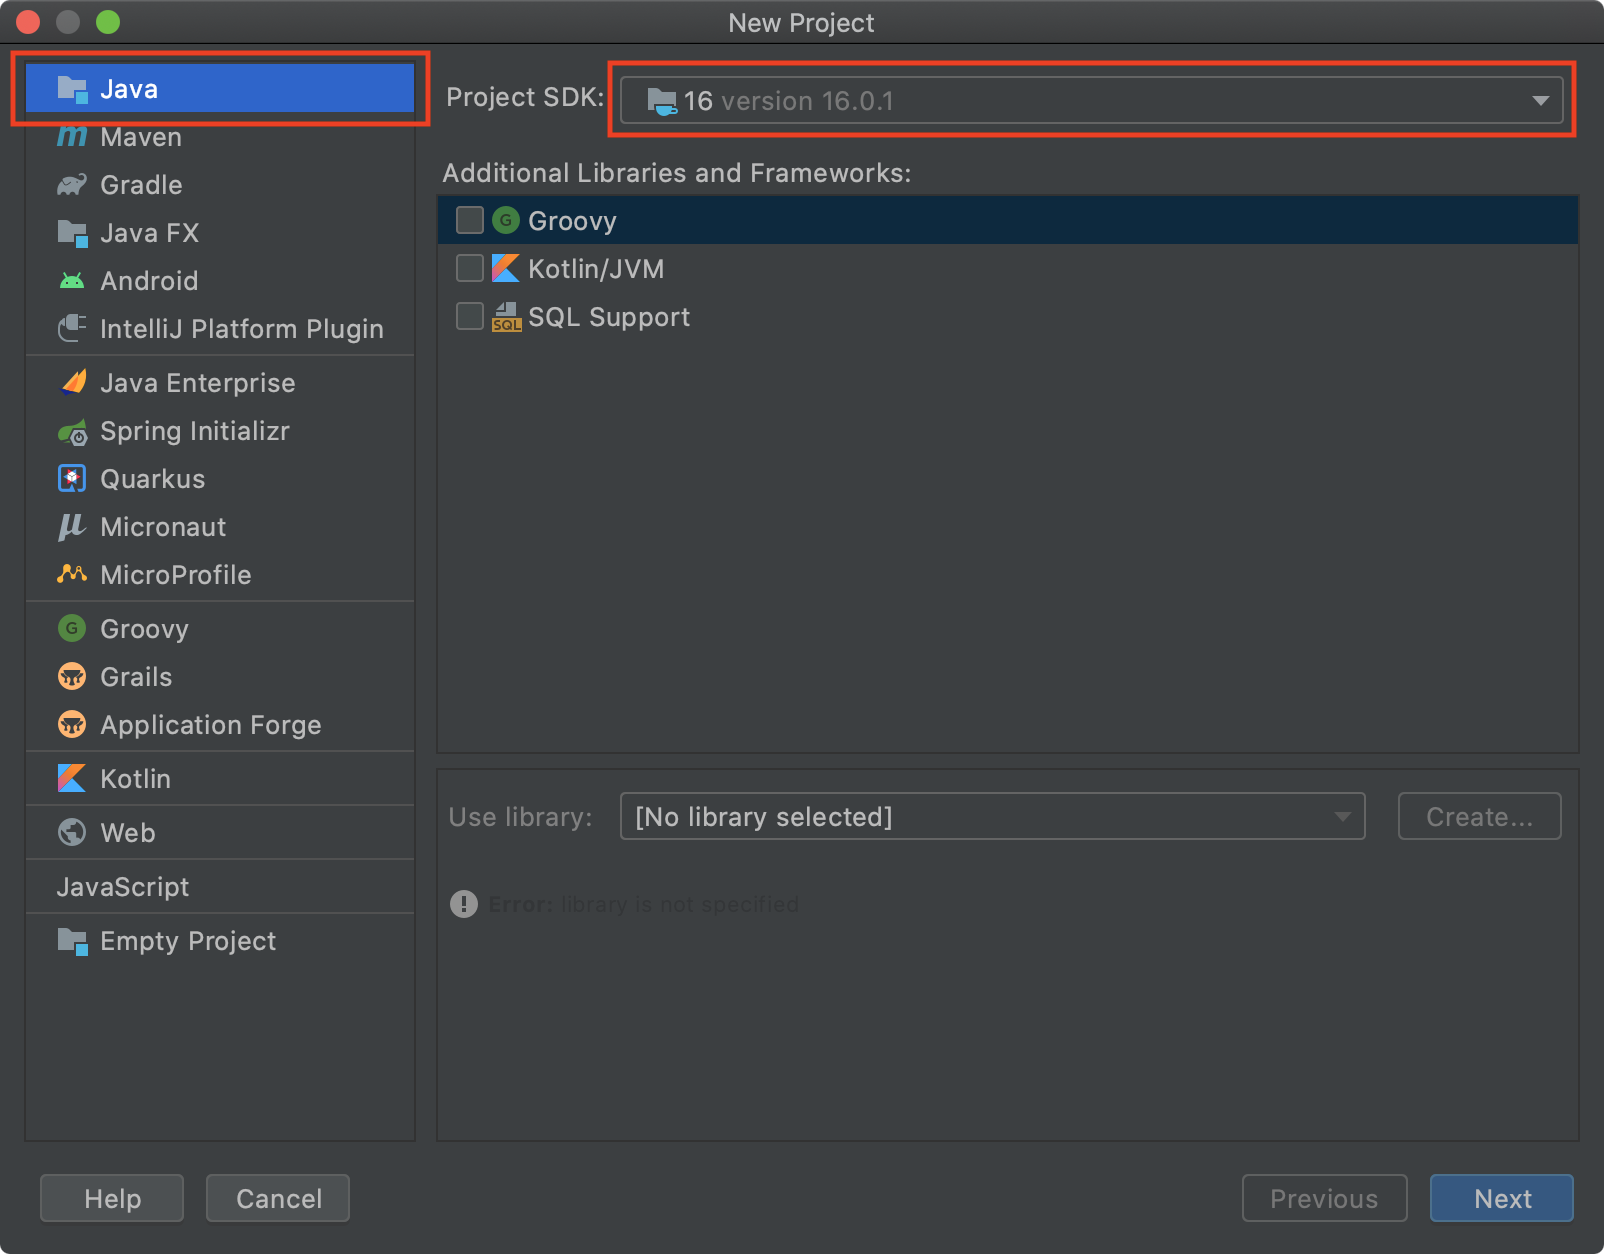Screen dimensions: 1604x1254
Task: Open the Project SDK dropdown
Action: pyautogui.click(x=1092, y=100)
